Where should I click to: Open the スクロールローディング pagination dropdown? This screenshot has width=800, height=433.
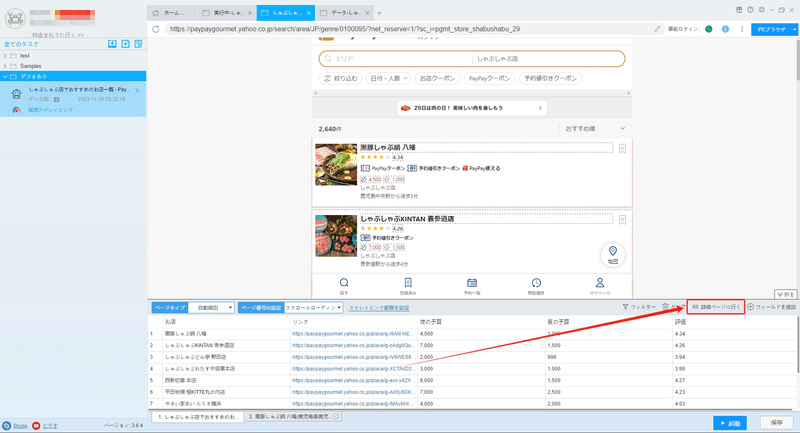coord(313,308)
